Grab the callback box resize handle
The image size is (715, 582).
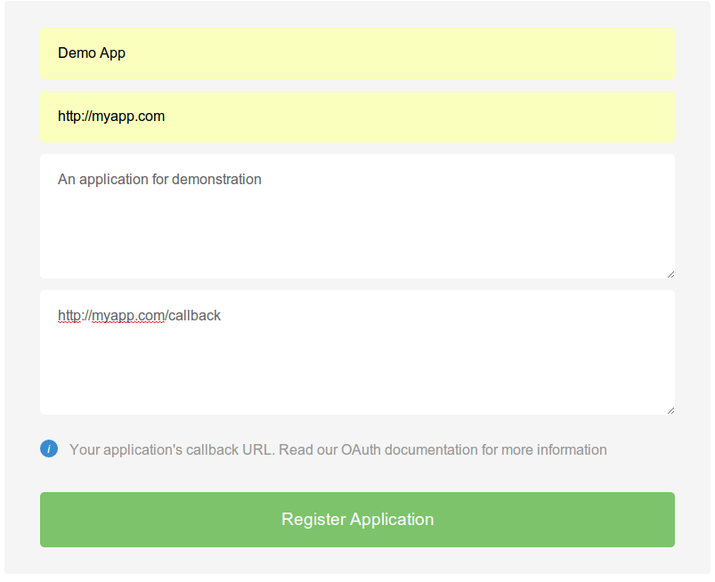point(670,411)
